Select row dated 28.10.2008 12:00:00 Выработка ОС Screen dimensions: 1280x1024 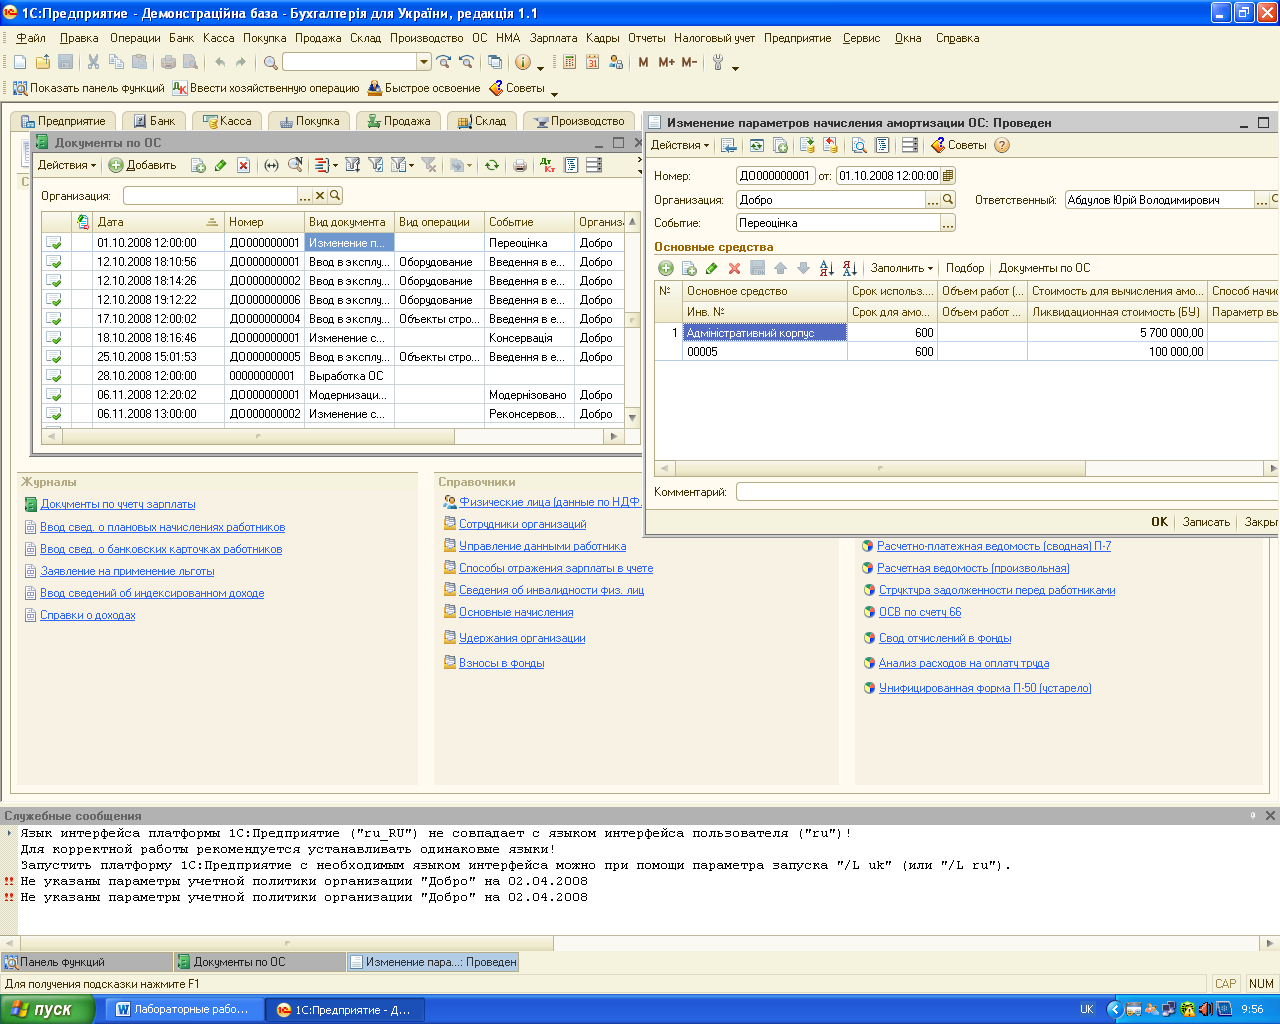333,376
